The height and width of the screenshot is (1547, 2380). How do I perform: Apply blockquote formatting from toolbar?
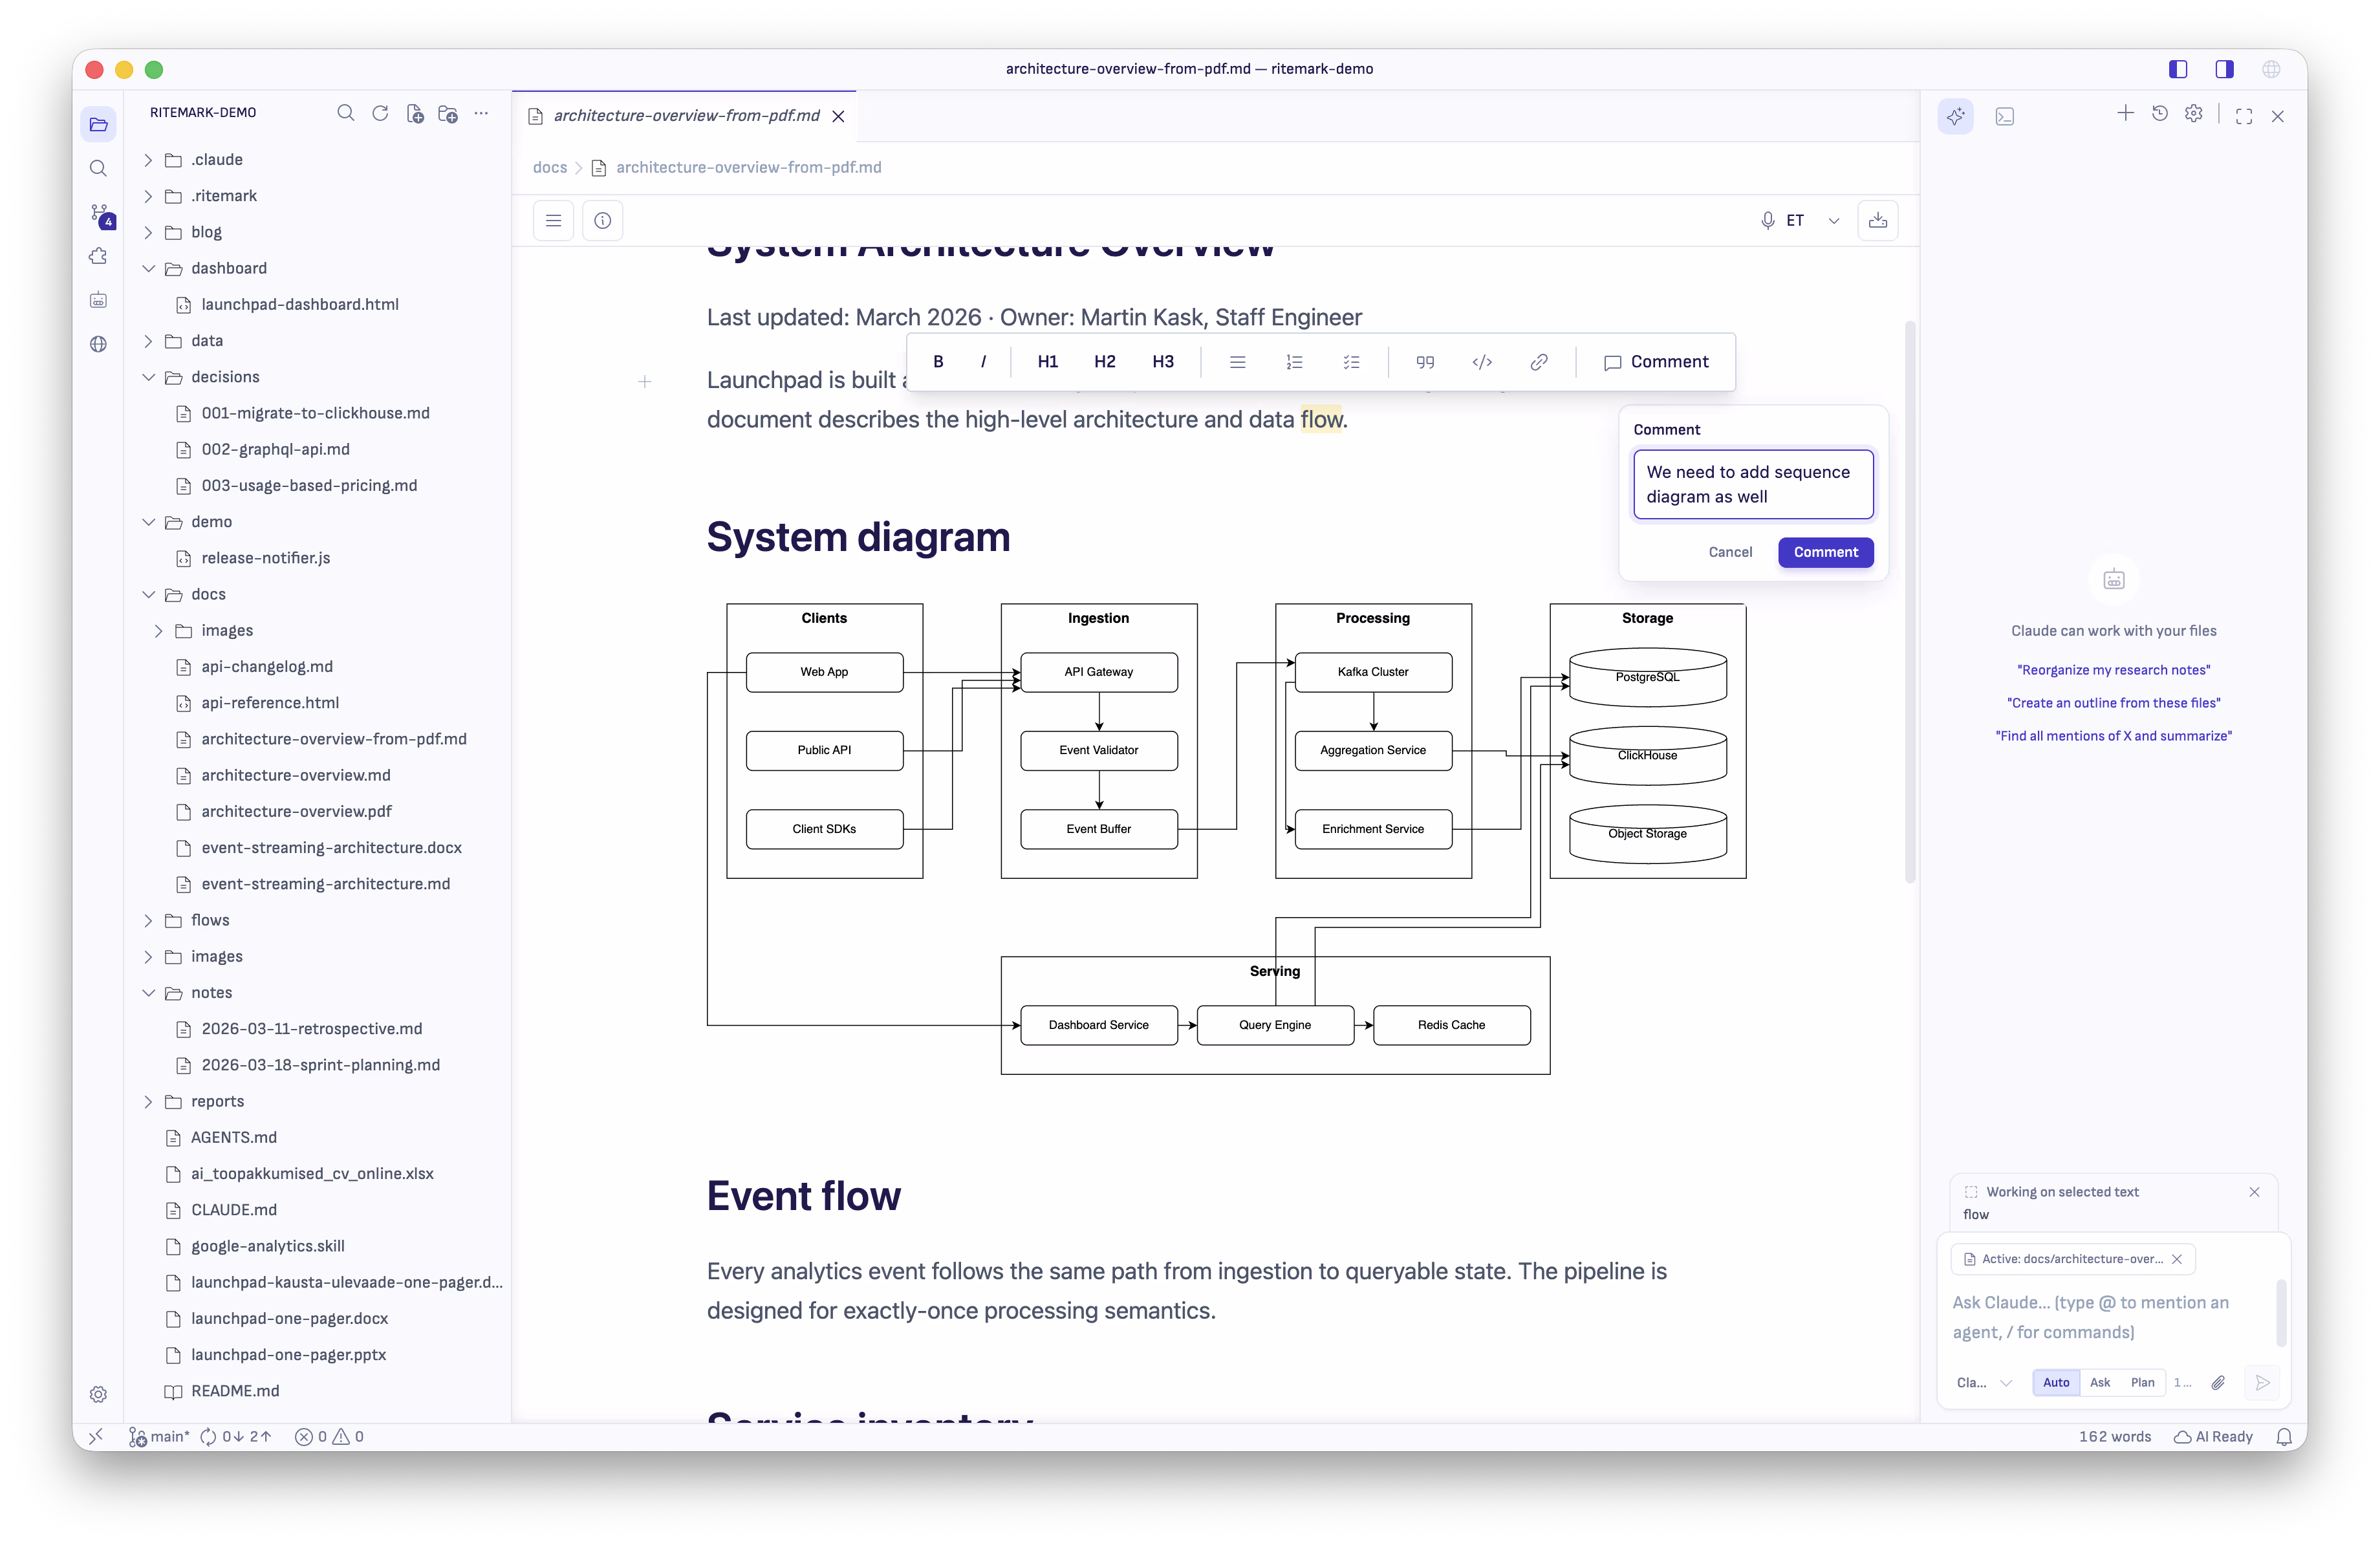point(1425,362)
